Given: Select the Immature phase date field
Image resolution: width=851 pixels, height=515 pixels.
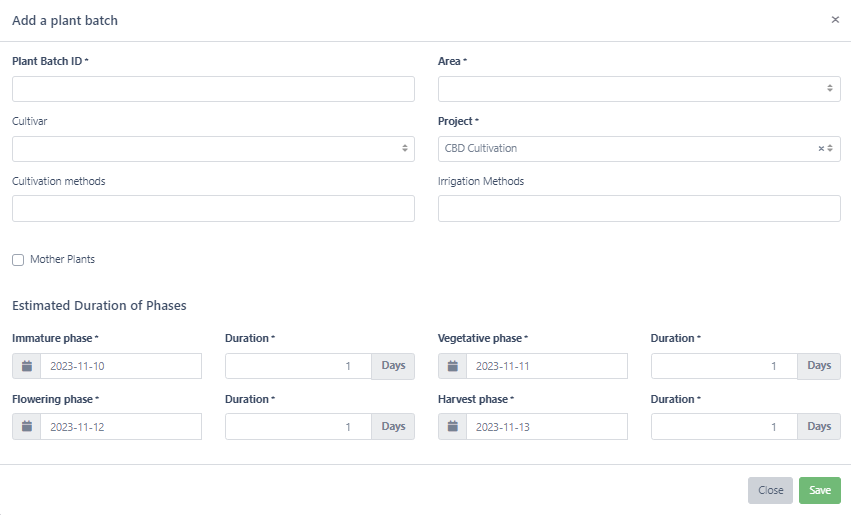Looking at the screenshot, I should 120,366.
